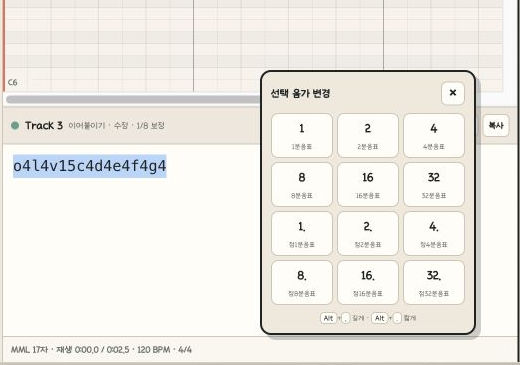Click the horizontal piano roll scrollbar

coord(133,99)
